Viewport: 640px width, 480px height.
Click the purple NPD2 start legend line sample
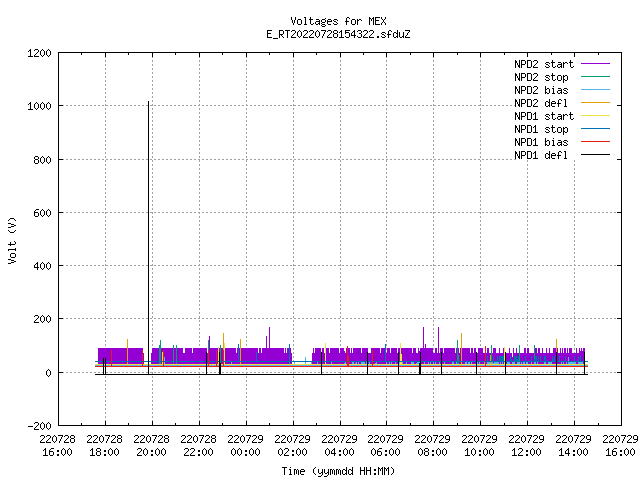[x=596, y=64]
